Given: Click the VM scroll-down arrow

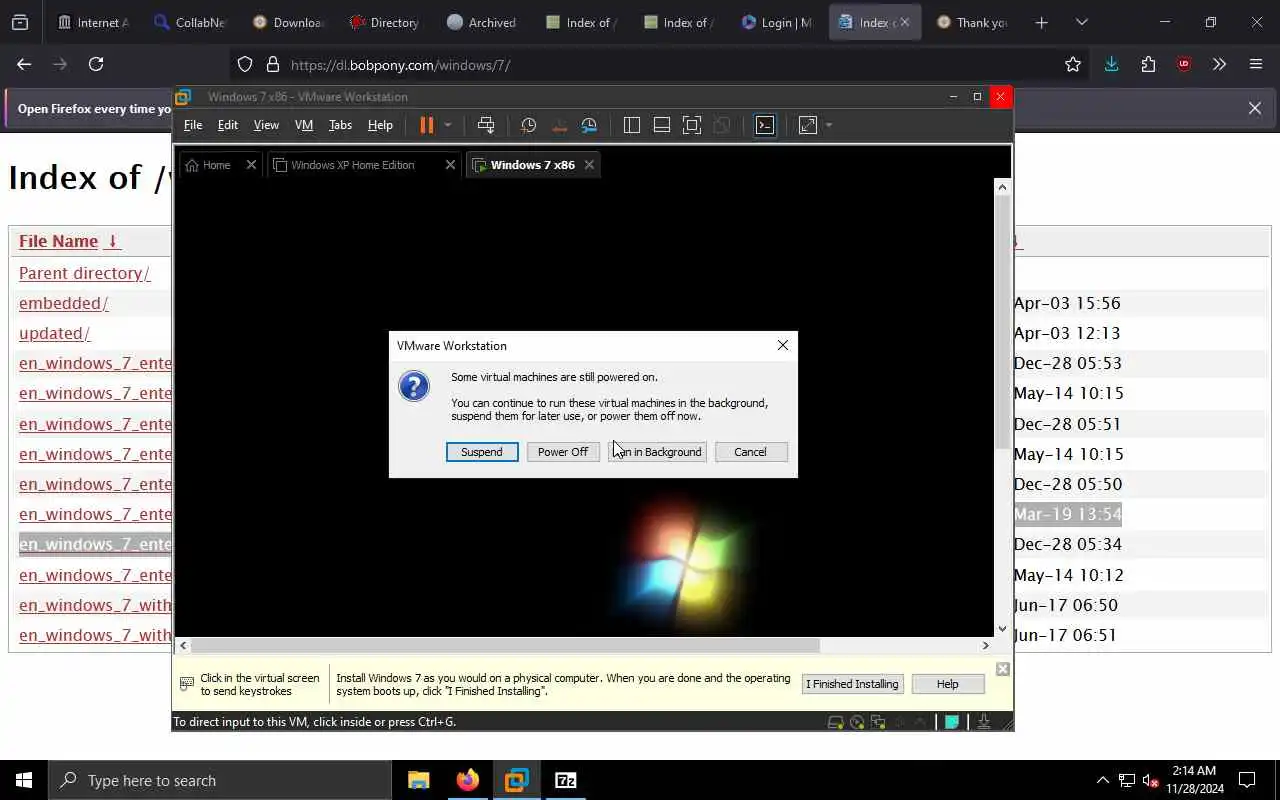Looking at the screenshot, I should 1002,629.
